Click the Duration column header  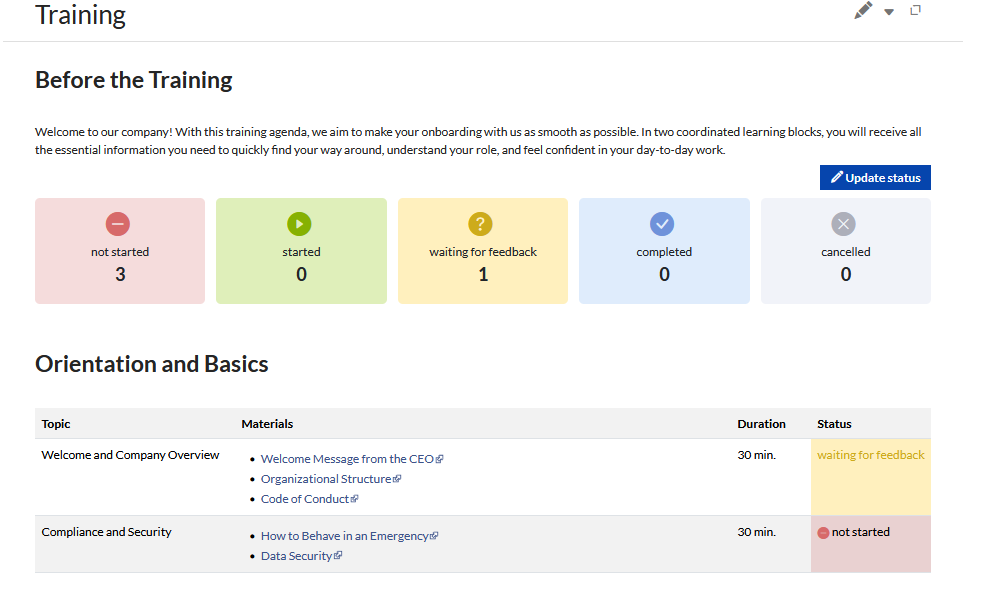[x=761, y=424]
